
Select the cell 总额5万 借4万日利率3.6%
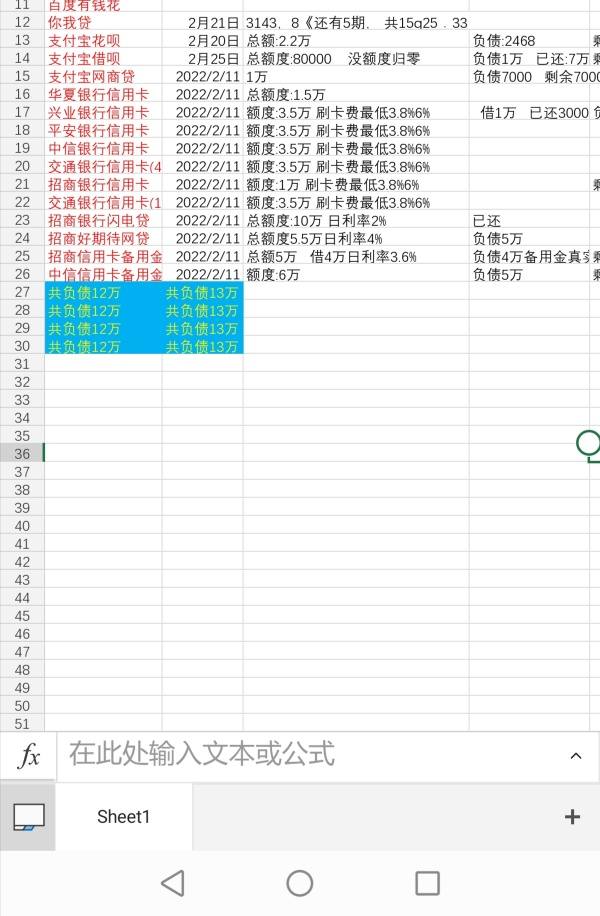(x=356, y=256)
